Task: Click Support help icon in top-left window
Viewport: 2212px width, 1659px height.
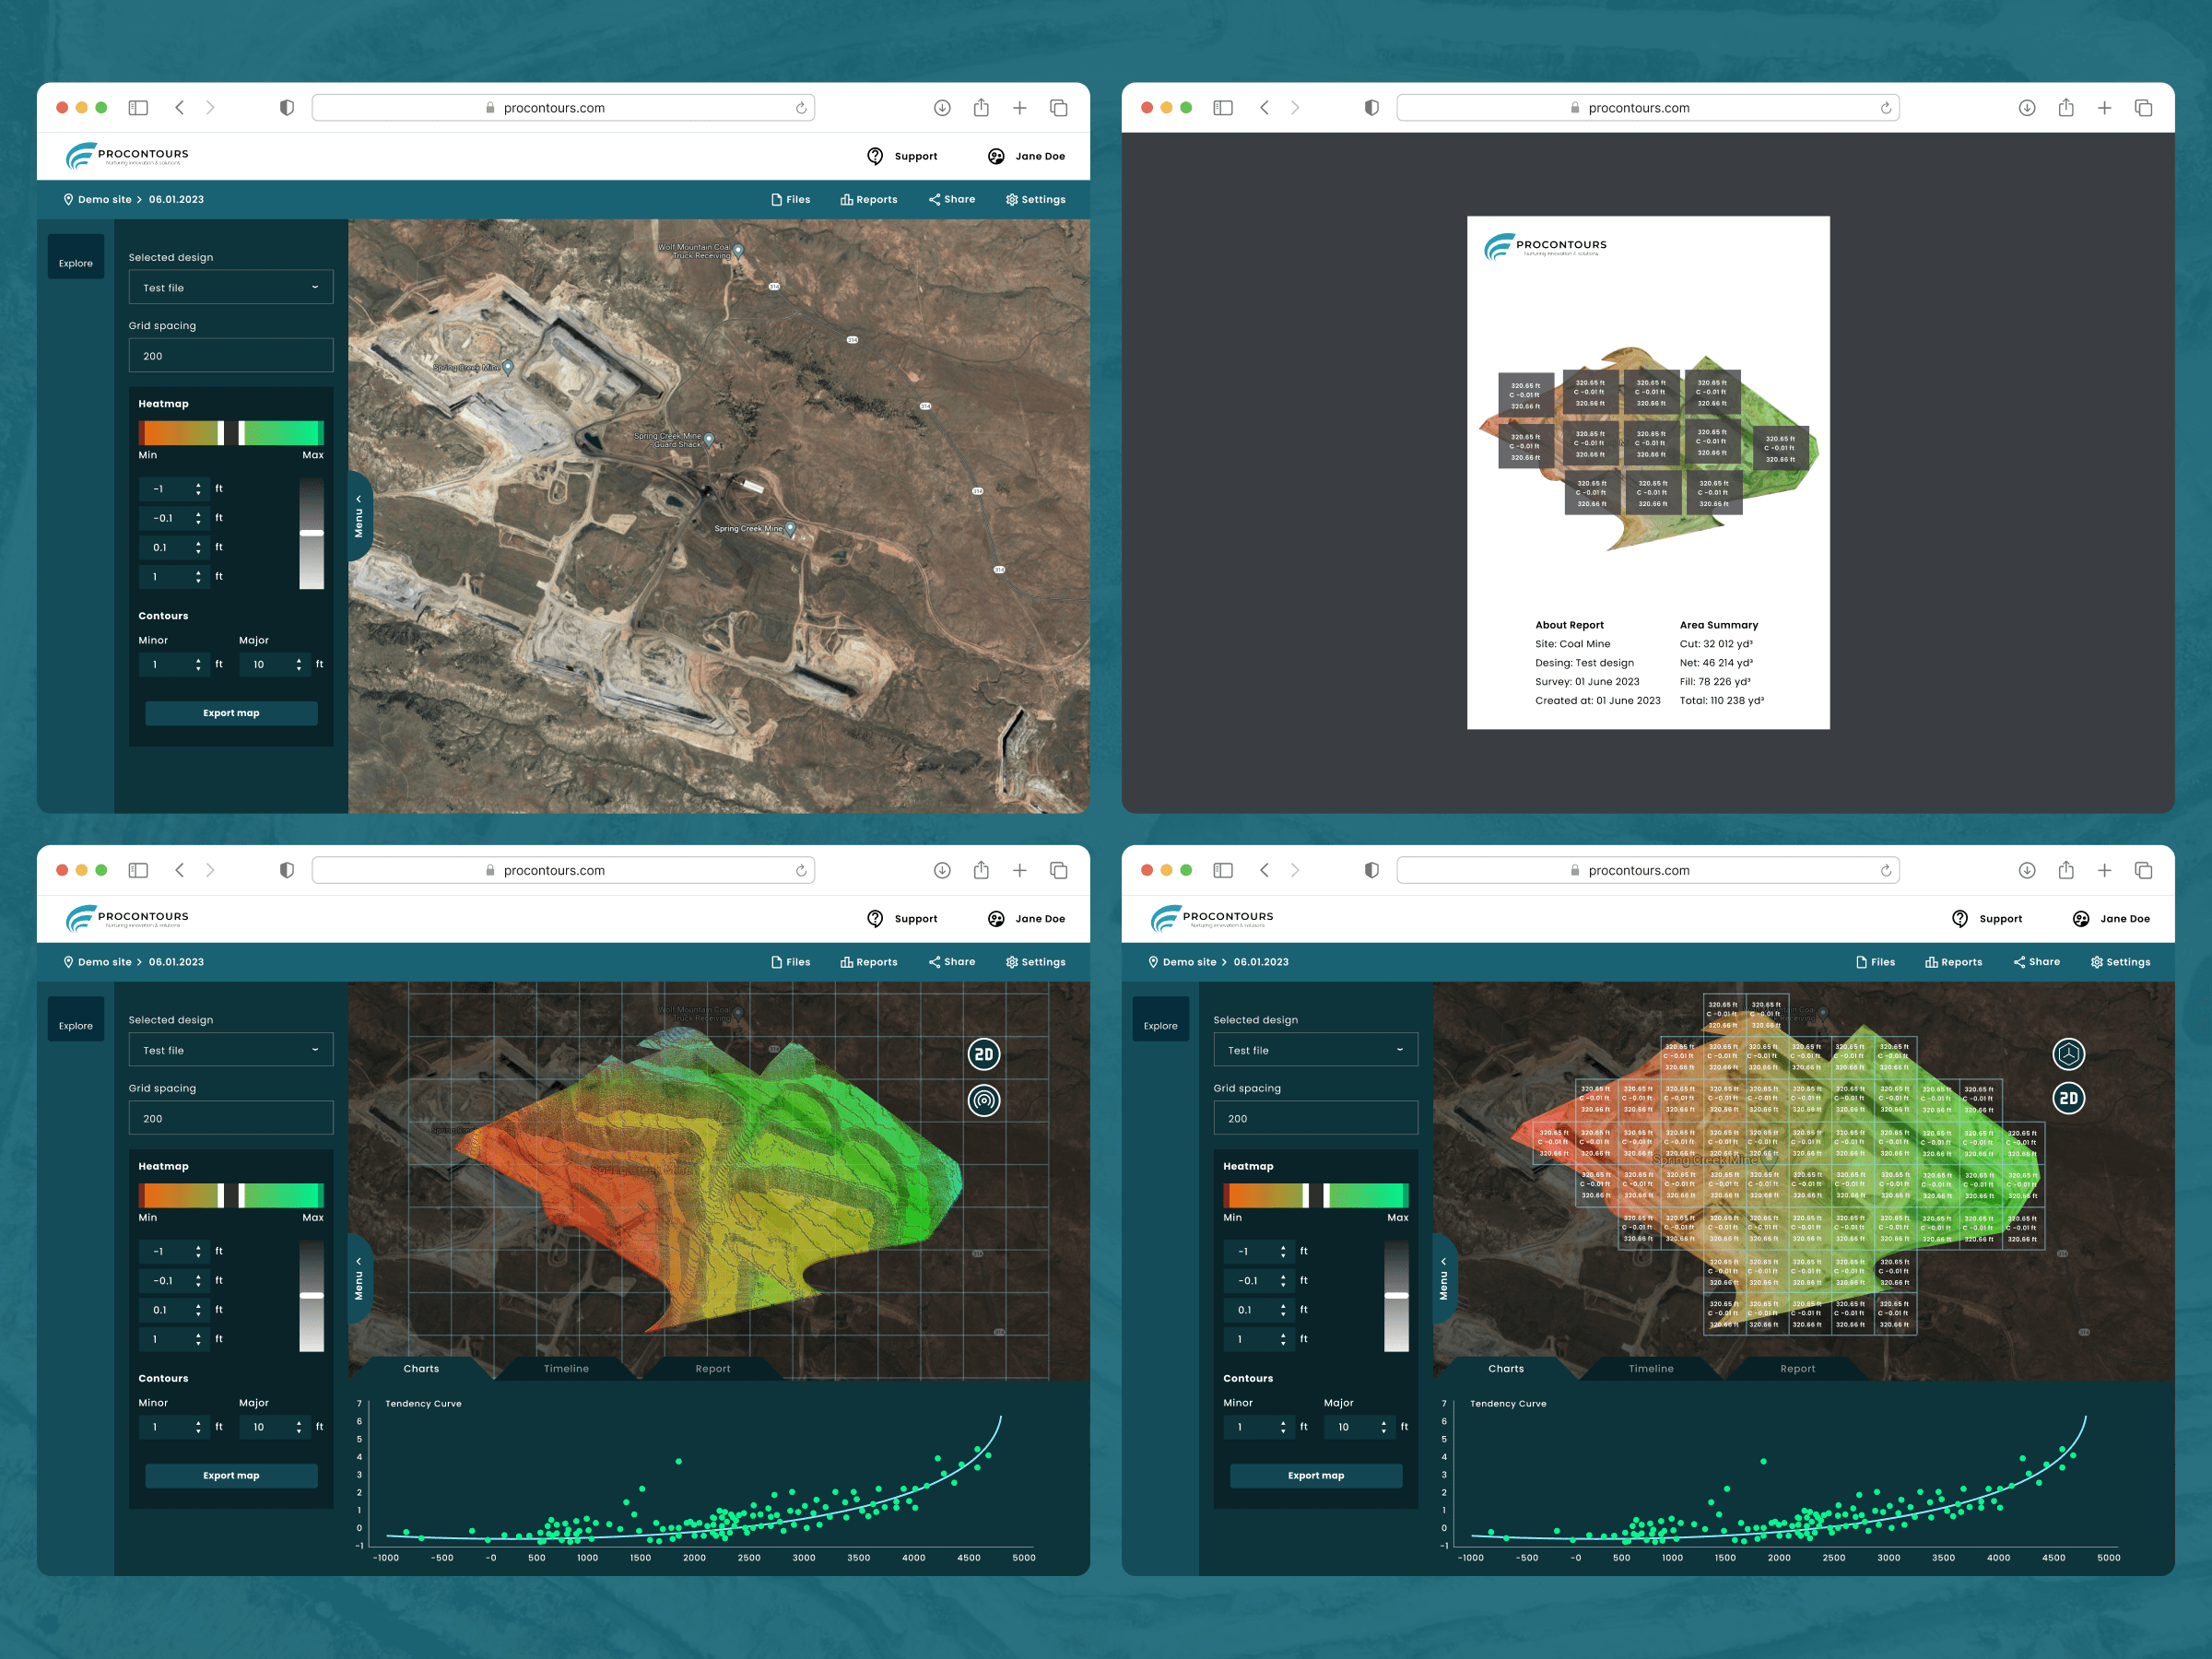Action: (x=875, y=156)
